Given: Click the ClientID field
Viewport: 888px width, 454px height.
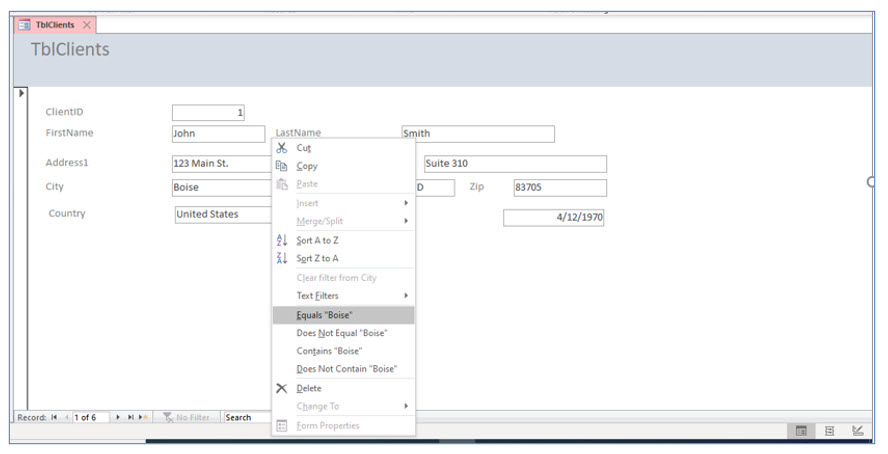Looking at the screenshot, I should pos(208,113).
